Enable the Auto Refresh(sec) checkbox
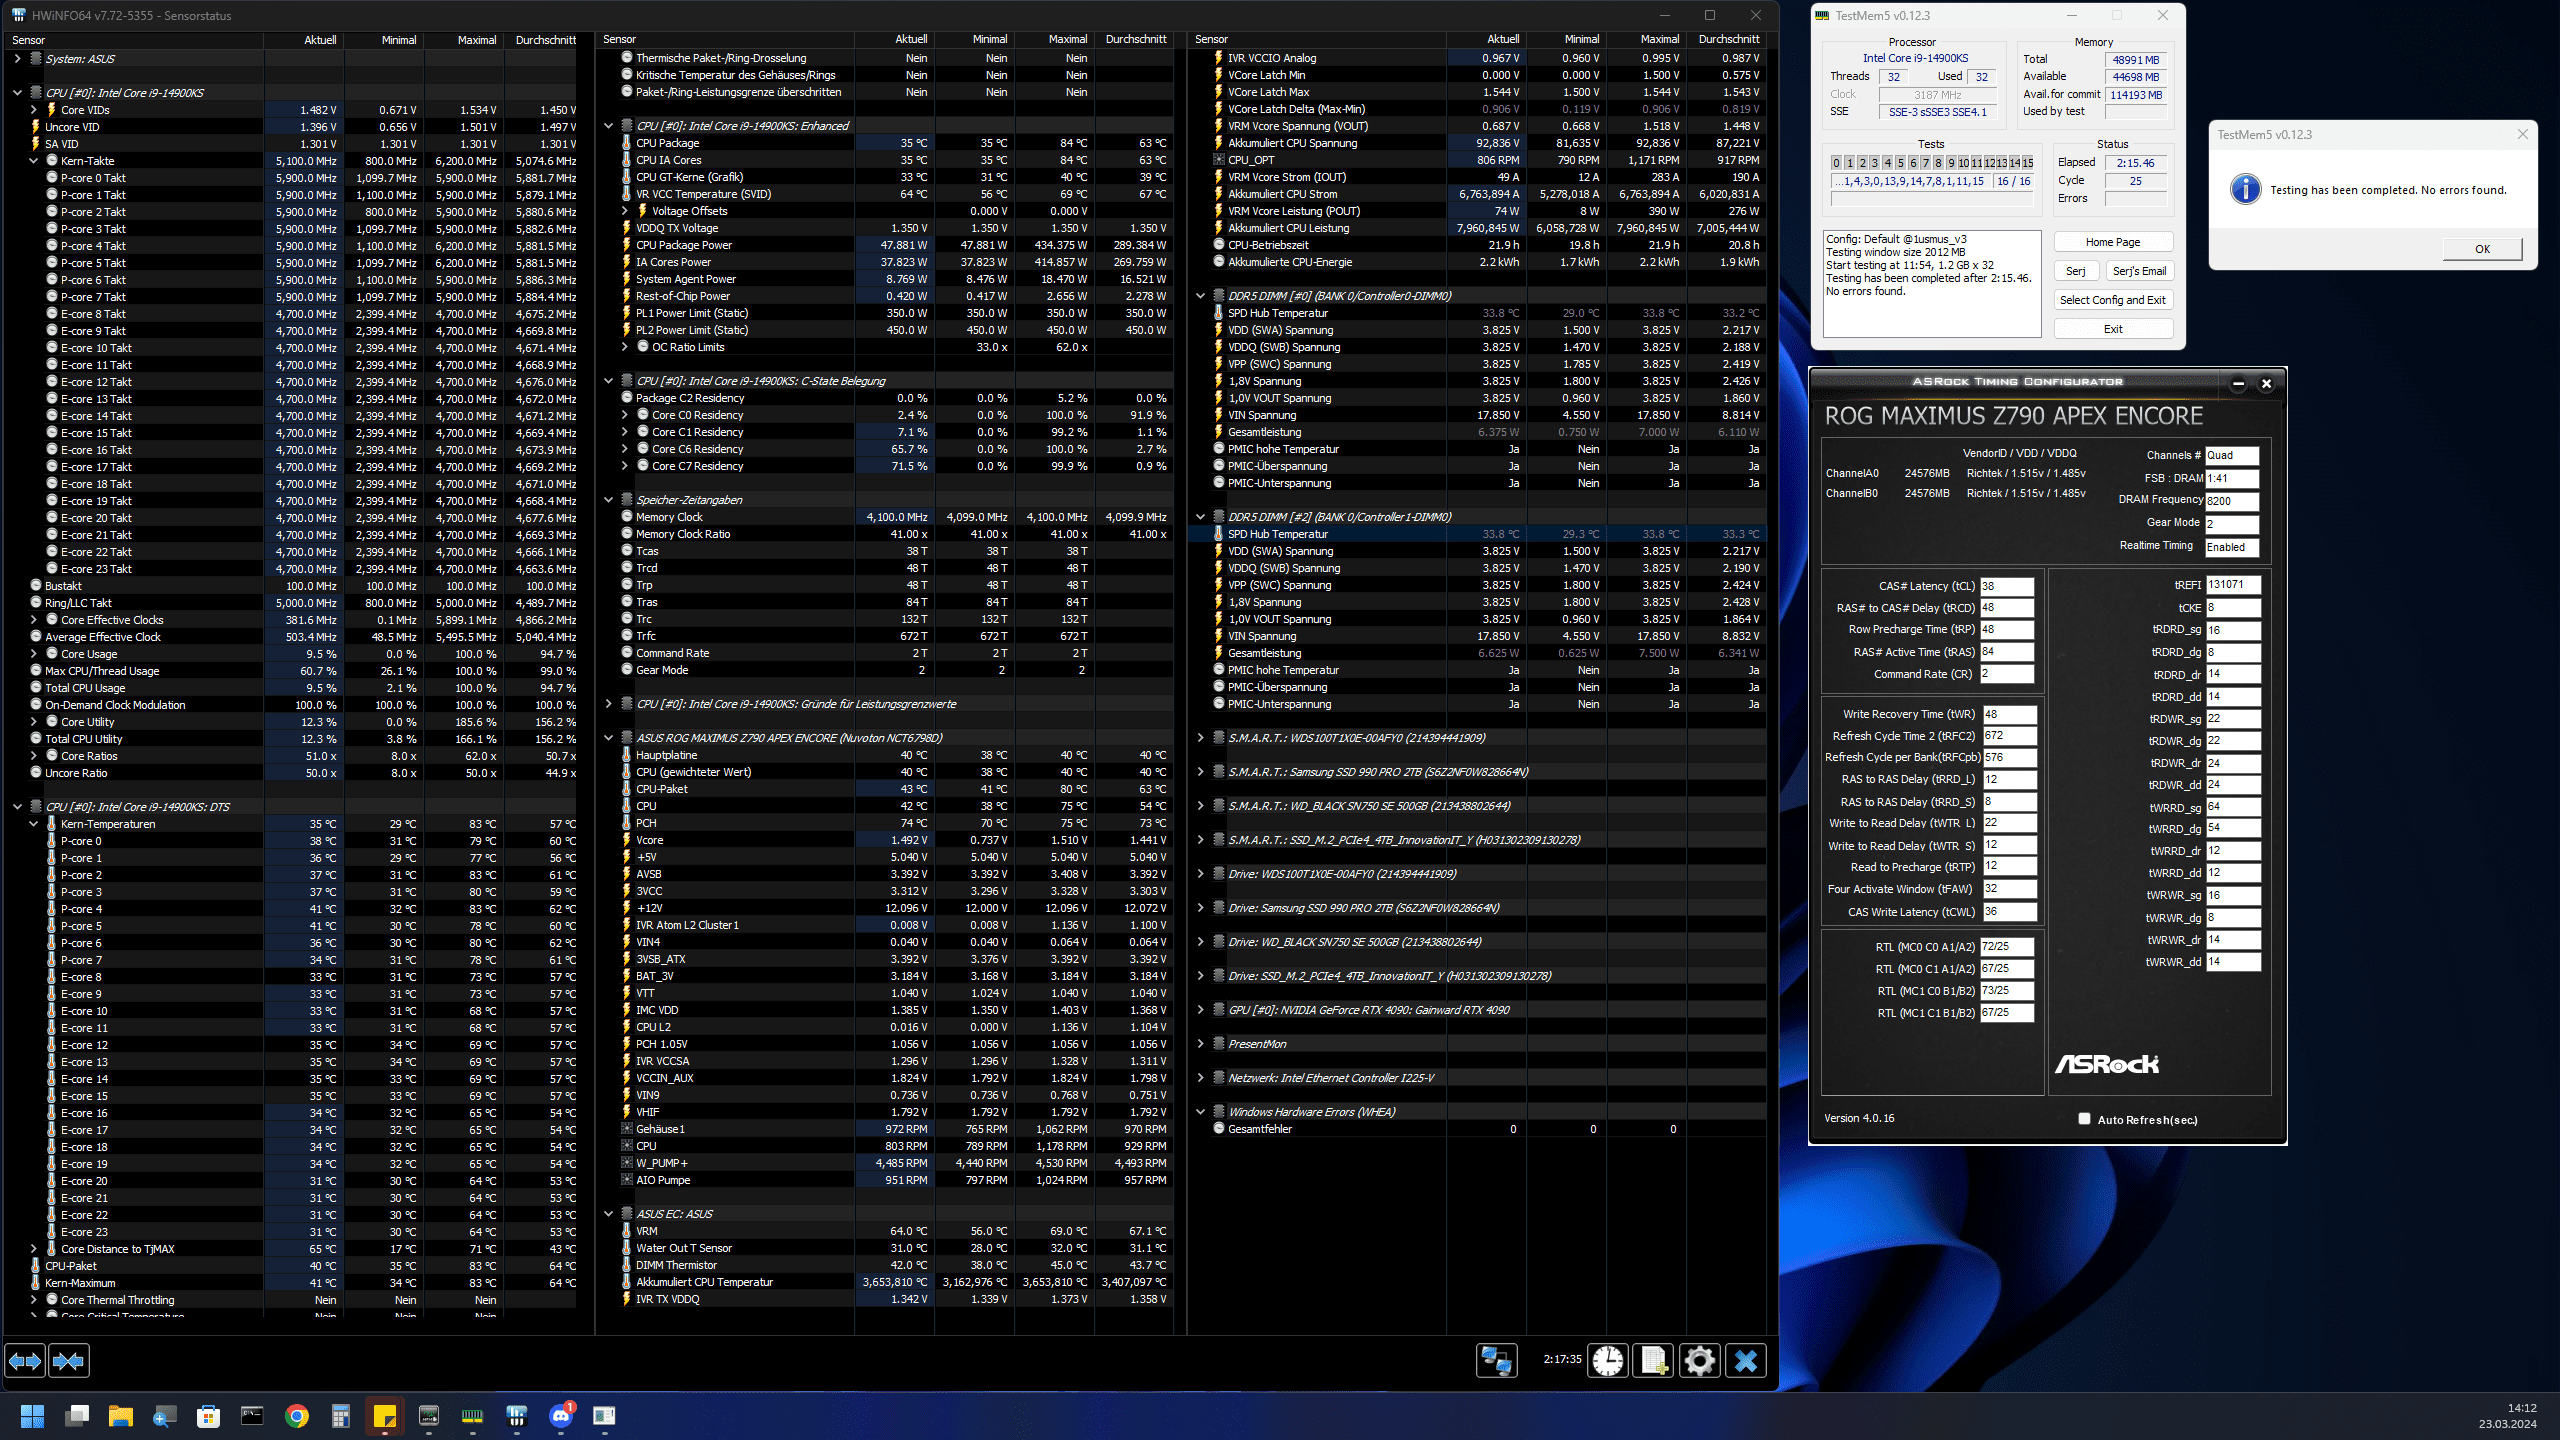The height and width of the screenshot is (1440, 2560). pyautogui.click(x=2084, y=1119)
